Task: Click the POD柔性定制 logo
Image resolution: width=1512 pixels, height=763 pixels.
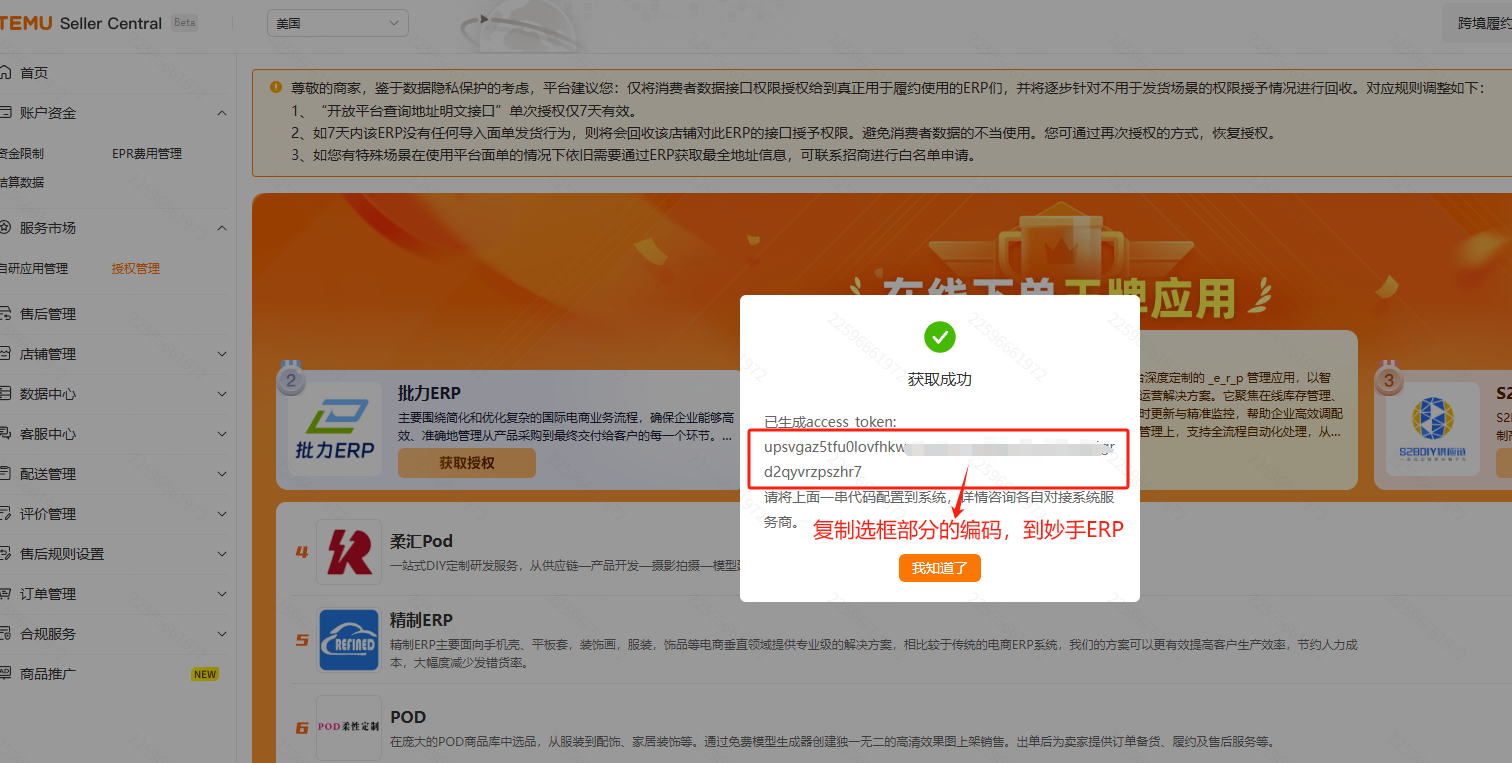Action: coord(349,727)
